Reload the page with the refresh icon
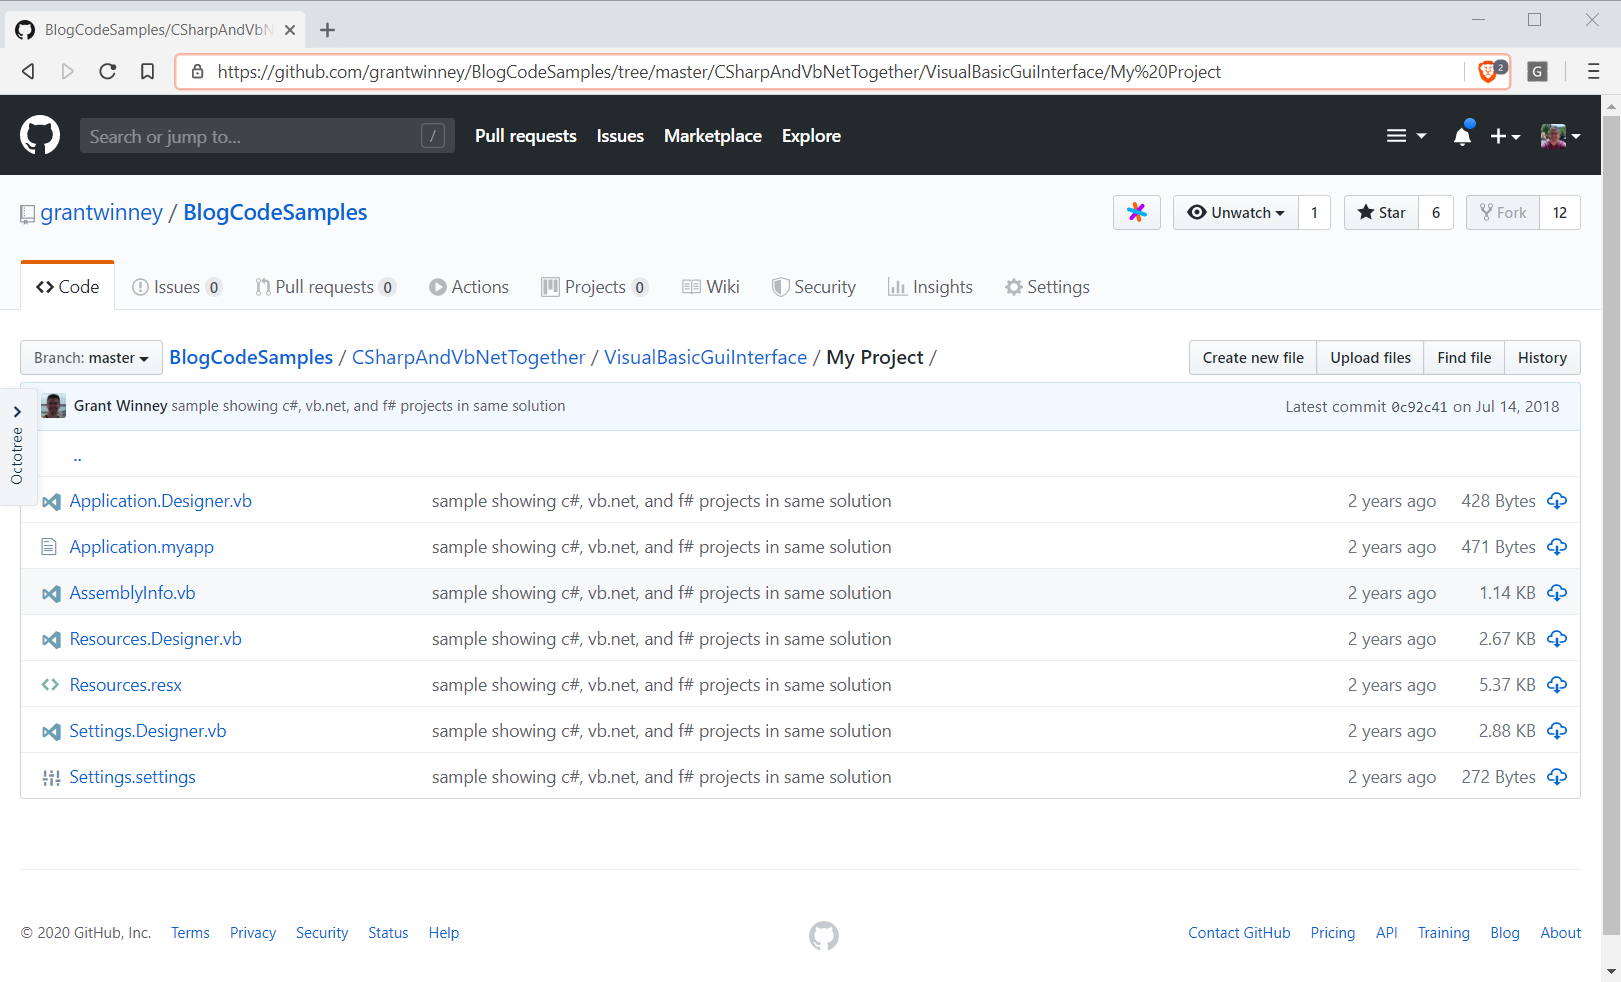 (x=108, y=71)
